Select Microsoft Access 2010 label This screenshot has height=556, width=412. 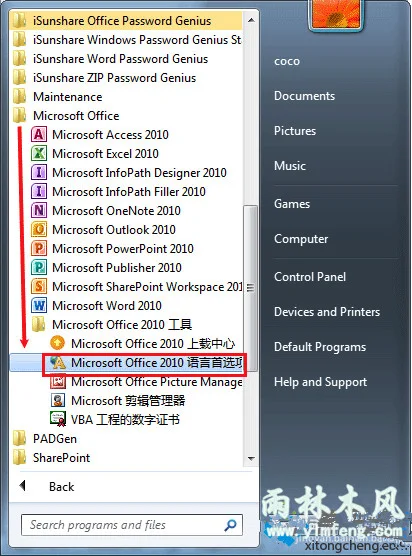[x=110, y=135]
